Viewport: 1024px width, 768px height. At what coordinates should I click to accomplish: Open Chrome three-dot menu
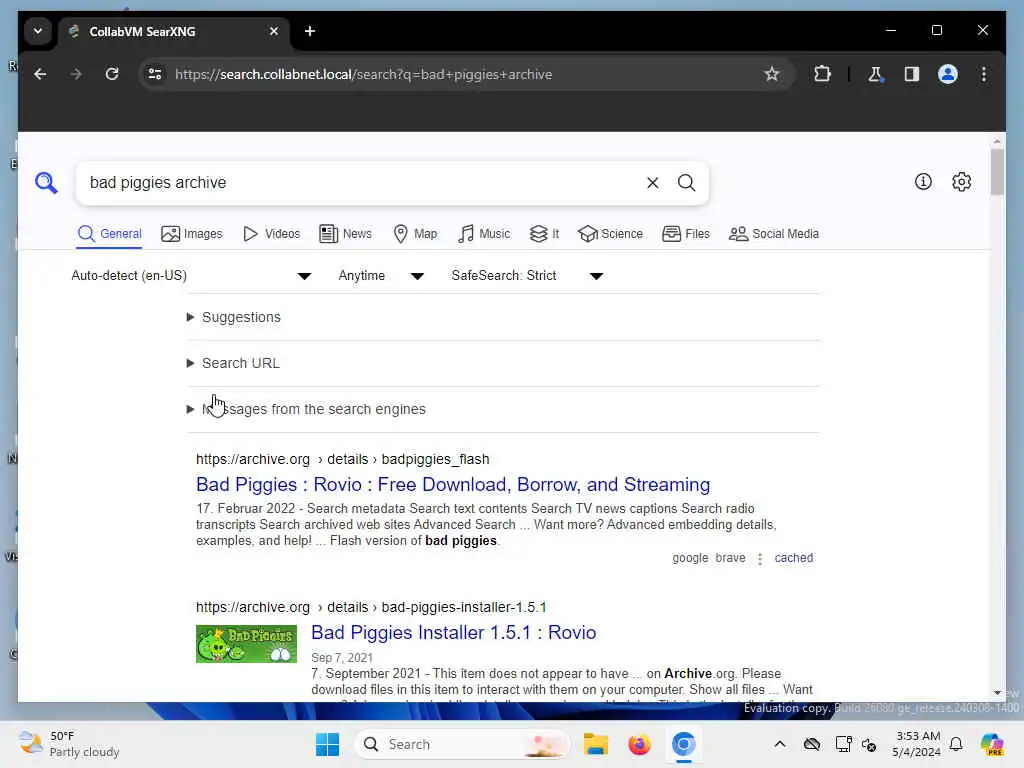click(x=984, y=74)
